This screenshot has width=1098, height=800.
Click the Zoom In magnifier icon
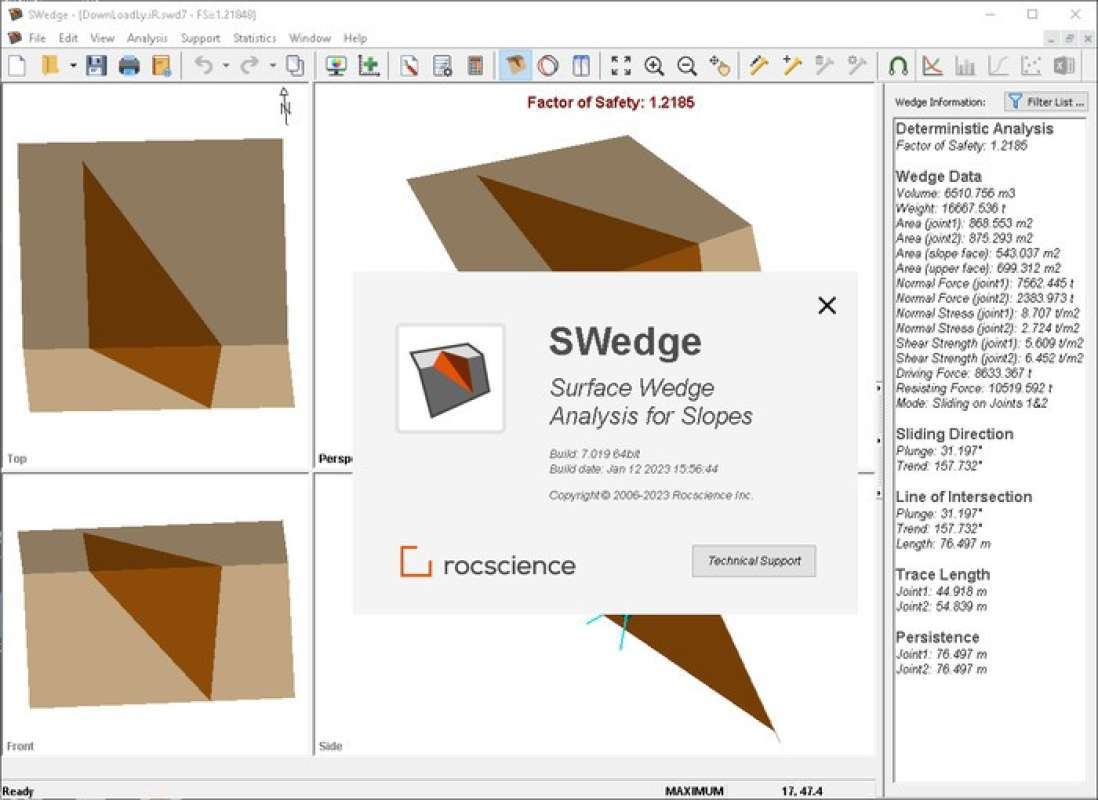pos(654,66)
